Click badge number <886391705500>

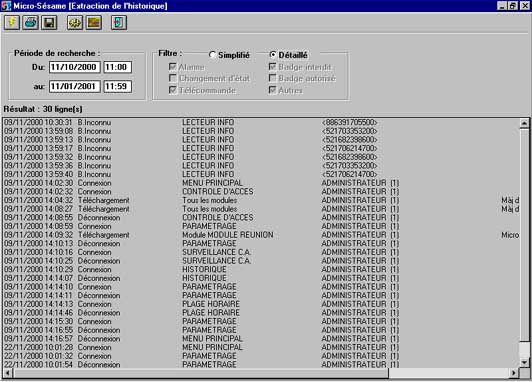pos(349,122)
